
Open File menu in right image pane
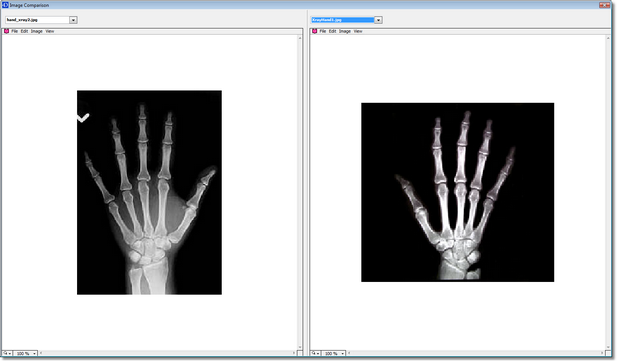pyautogui.click(x=323, y=31)
